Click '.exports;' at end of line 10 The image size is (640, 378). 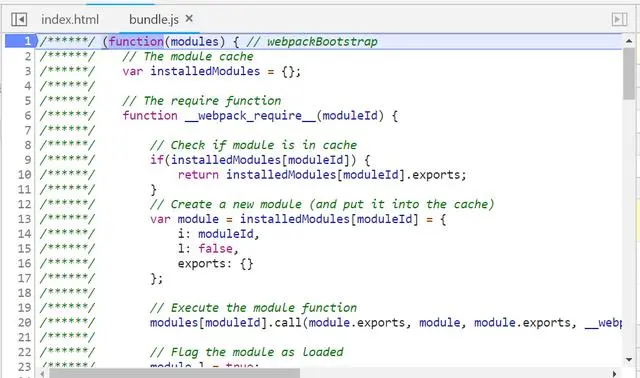tap(436, 175)
